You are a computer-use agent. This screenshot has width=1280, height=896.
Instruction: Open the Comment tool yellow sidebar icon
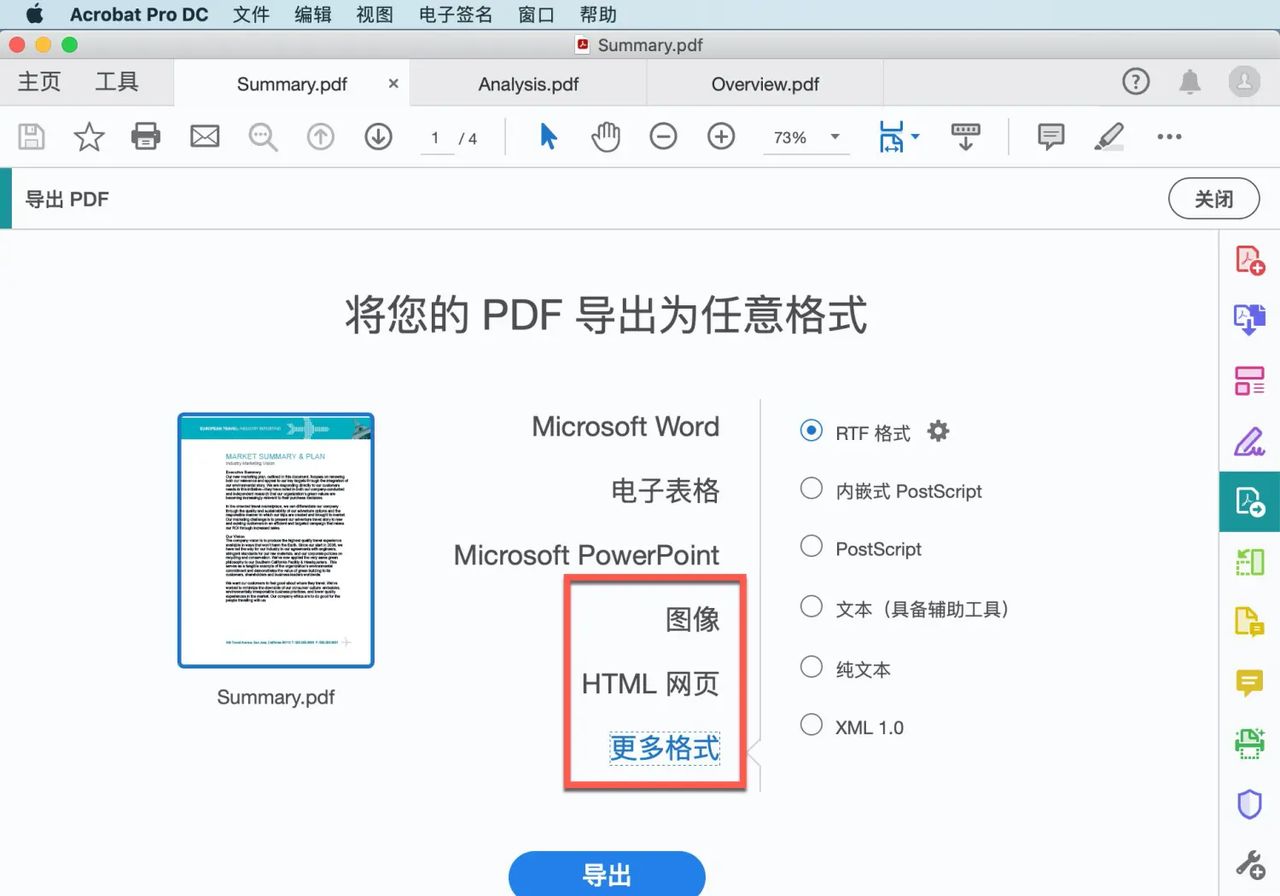coord(1250,683)
